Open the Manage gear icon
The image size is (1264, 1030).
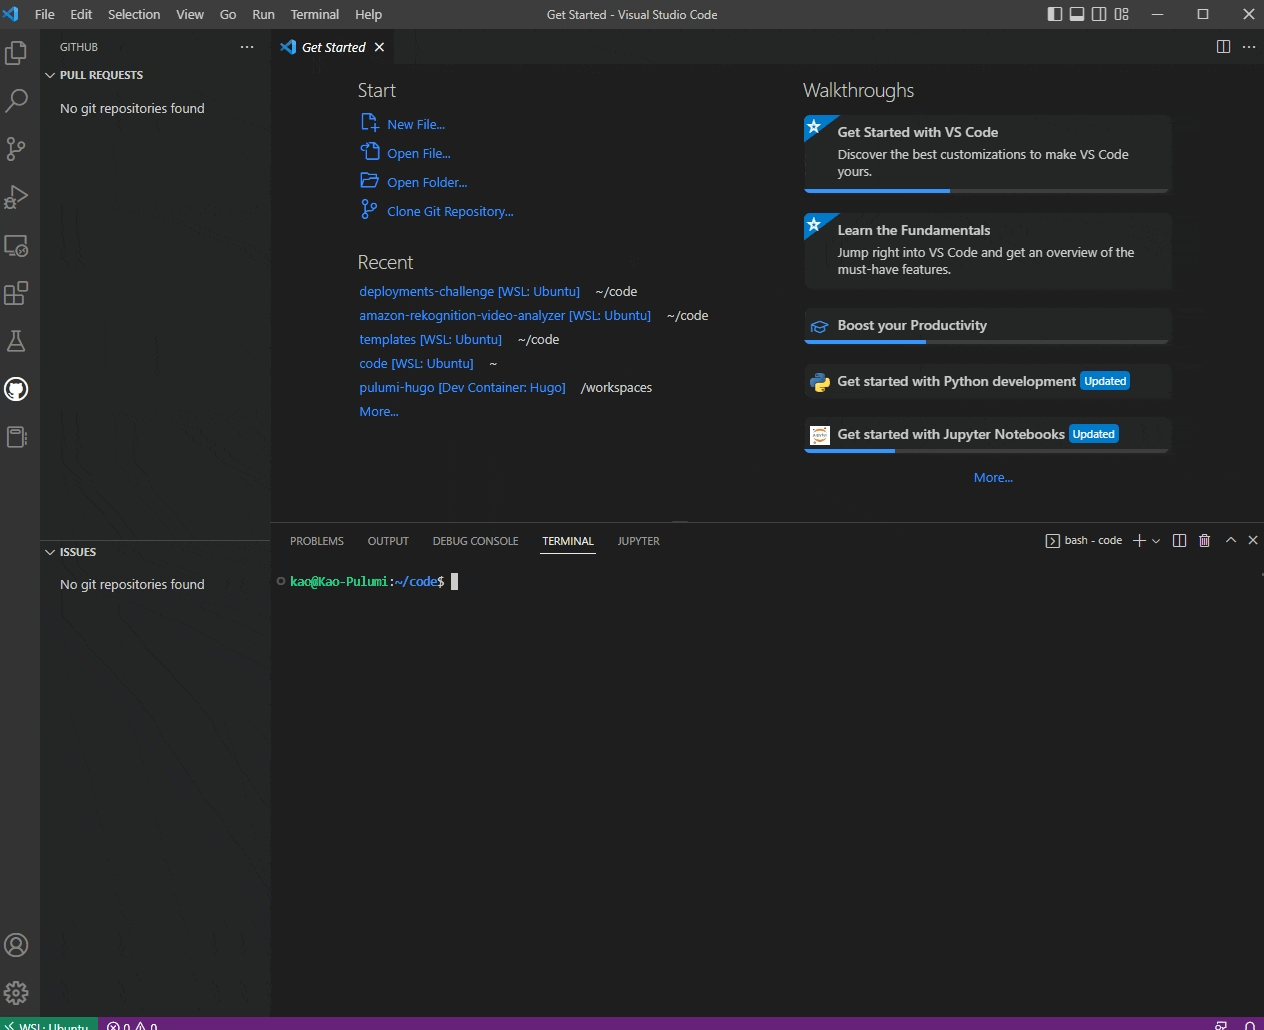[16, 993]
